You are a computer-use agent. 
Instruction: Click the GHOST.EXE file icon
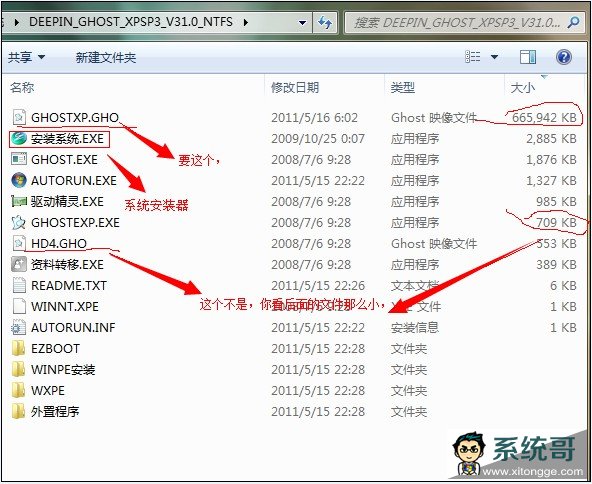tap(19, 159)
